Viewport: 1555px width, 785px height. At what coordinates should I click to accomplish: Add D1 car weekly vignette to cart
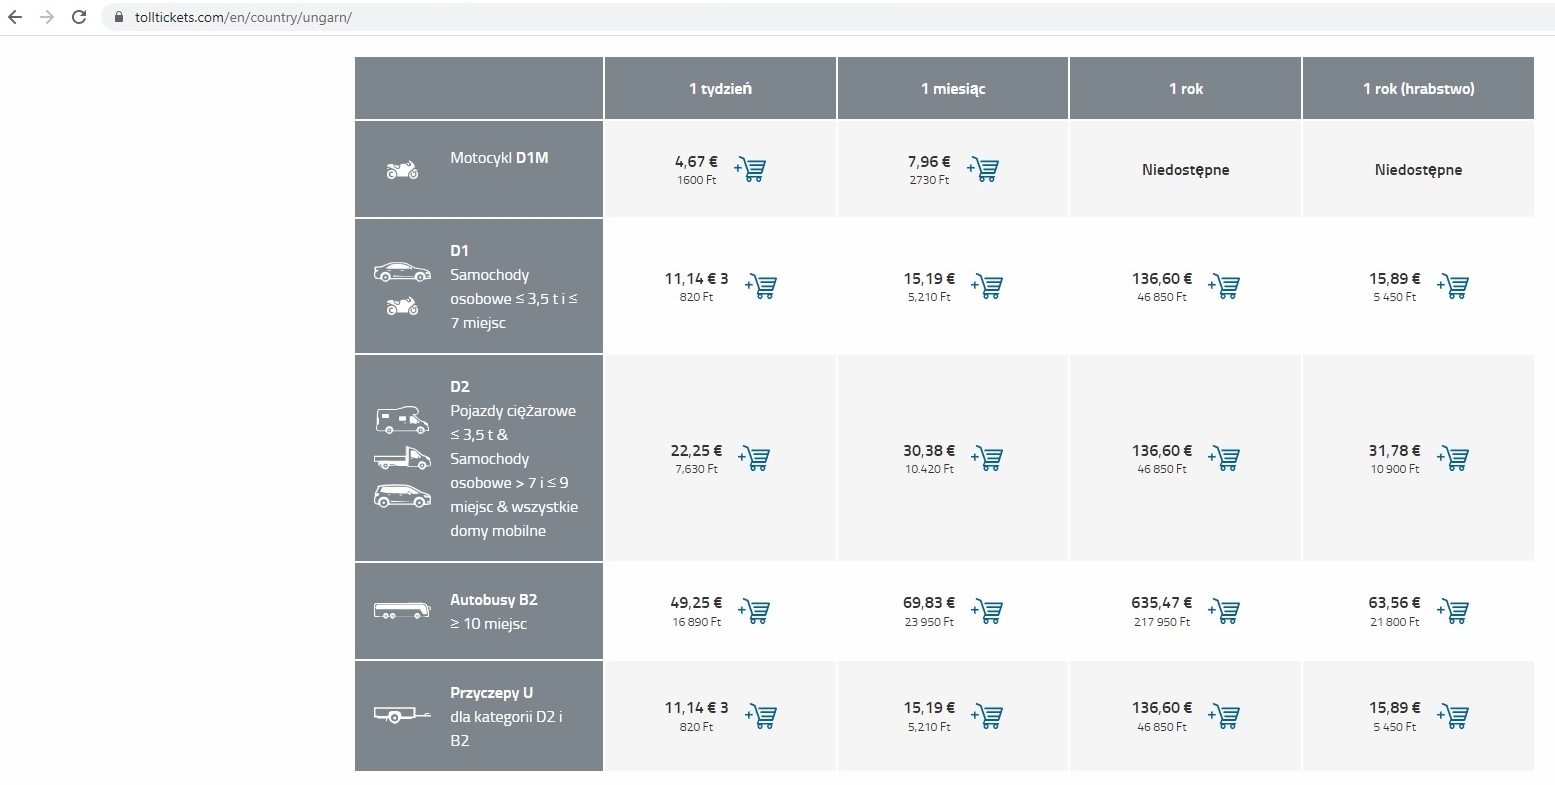tap(762, 287)
